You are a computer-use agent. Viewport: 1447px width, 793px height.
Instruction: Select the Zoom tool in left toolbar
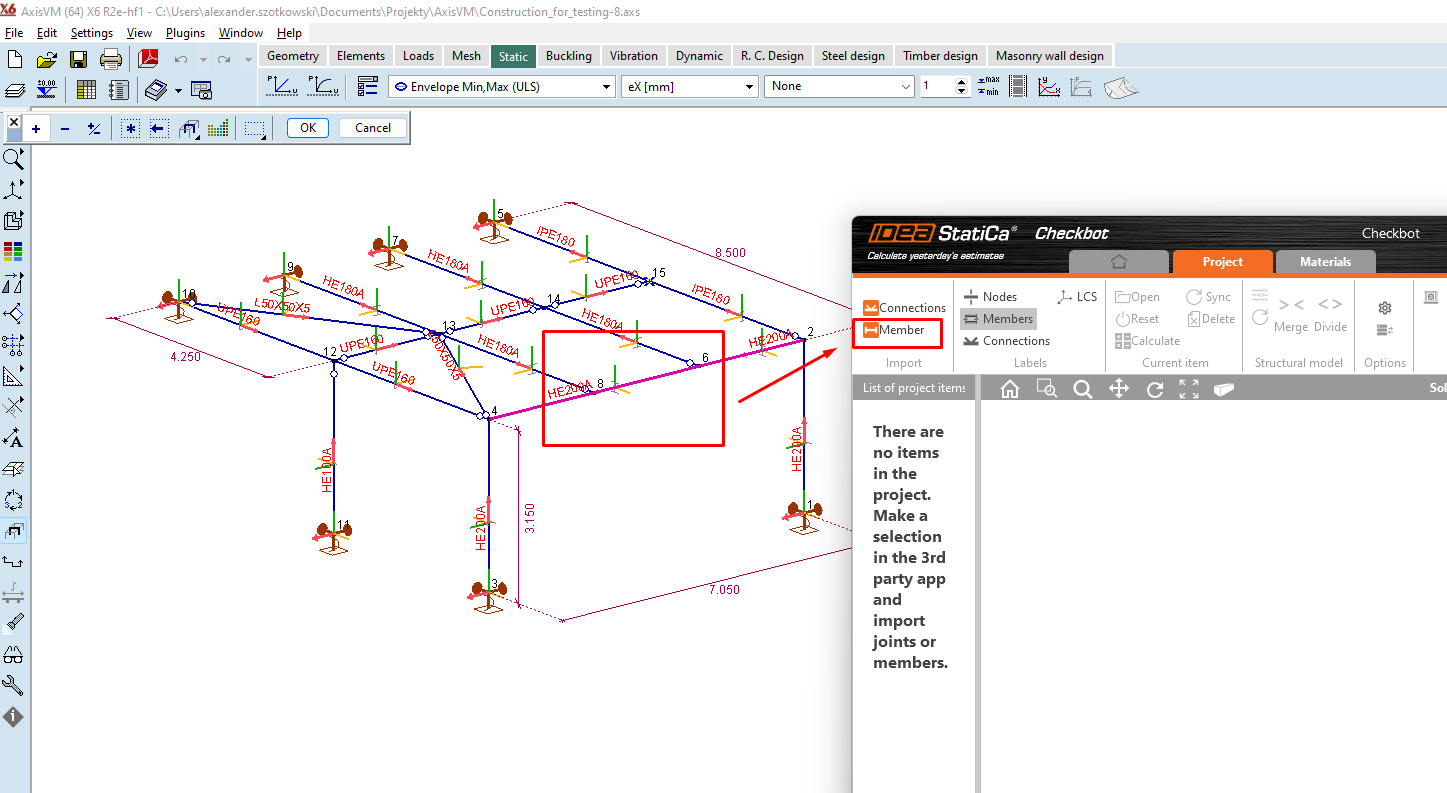coord(13,158)
